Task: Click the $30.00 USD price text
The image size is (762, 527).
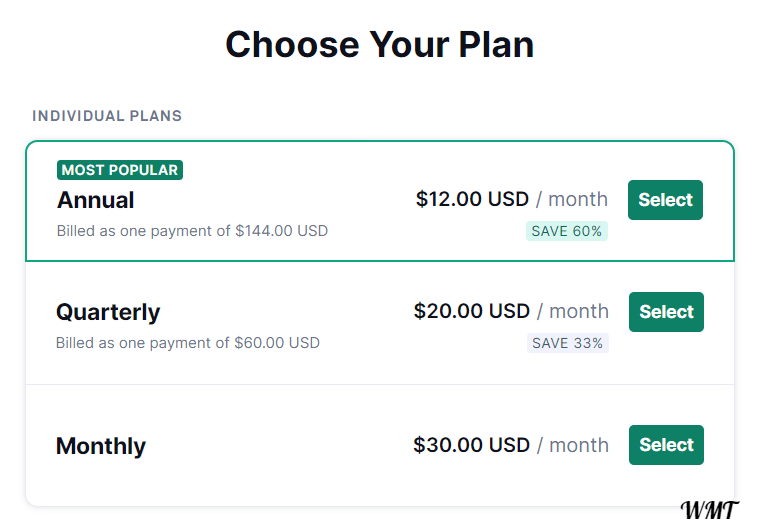Action: click(471, 445)
